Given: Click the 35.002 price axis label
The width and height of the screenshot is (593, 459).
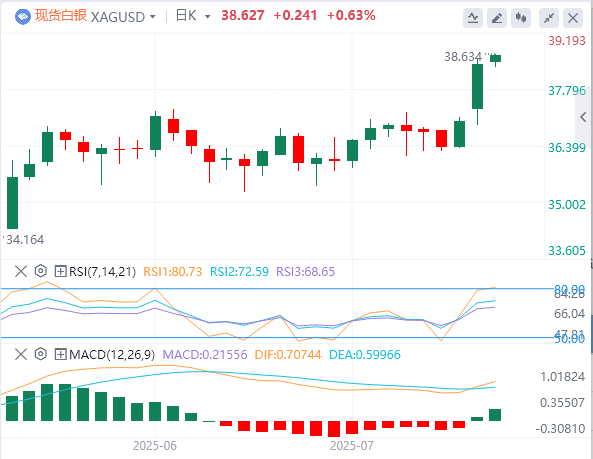Looking at the screenshot, I should (x=567, y=205).
